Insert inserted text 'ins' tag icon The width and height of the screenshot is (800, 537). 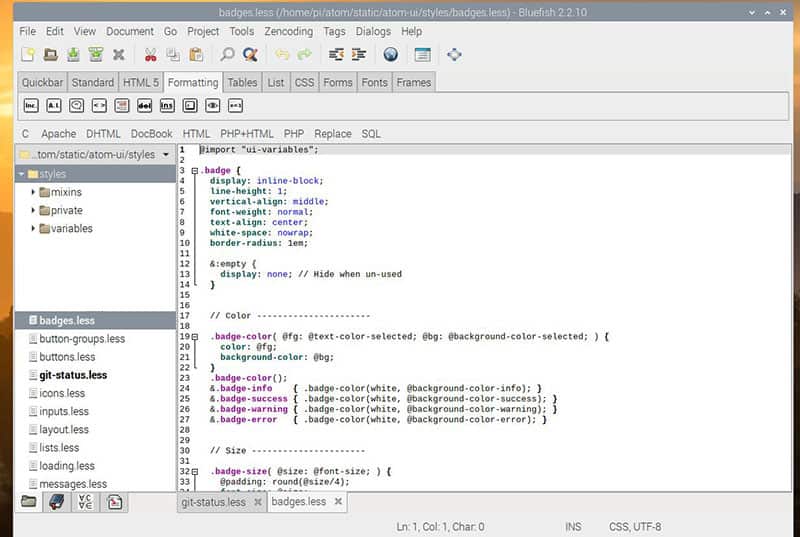pos(167,106)
